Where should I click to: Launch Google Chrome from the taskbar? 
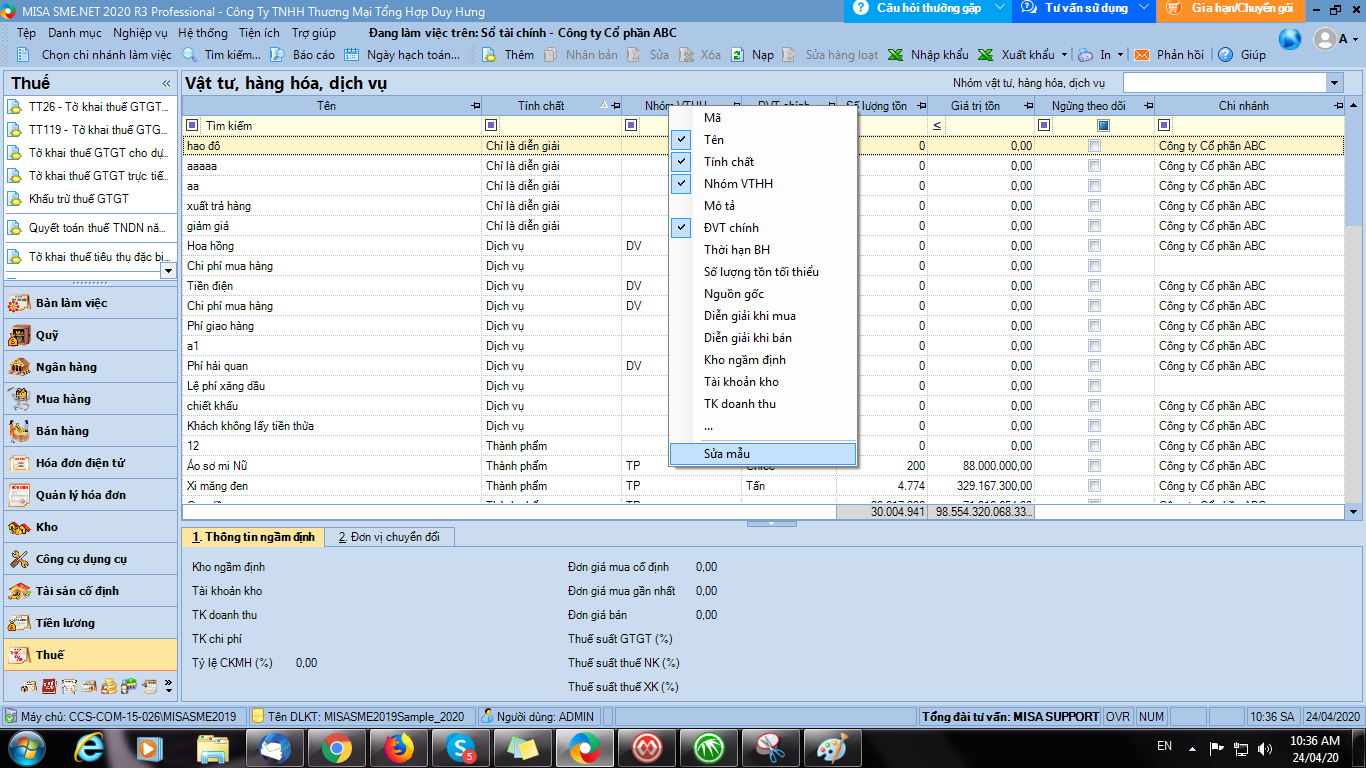click(x=336, y=747)
